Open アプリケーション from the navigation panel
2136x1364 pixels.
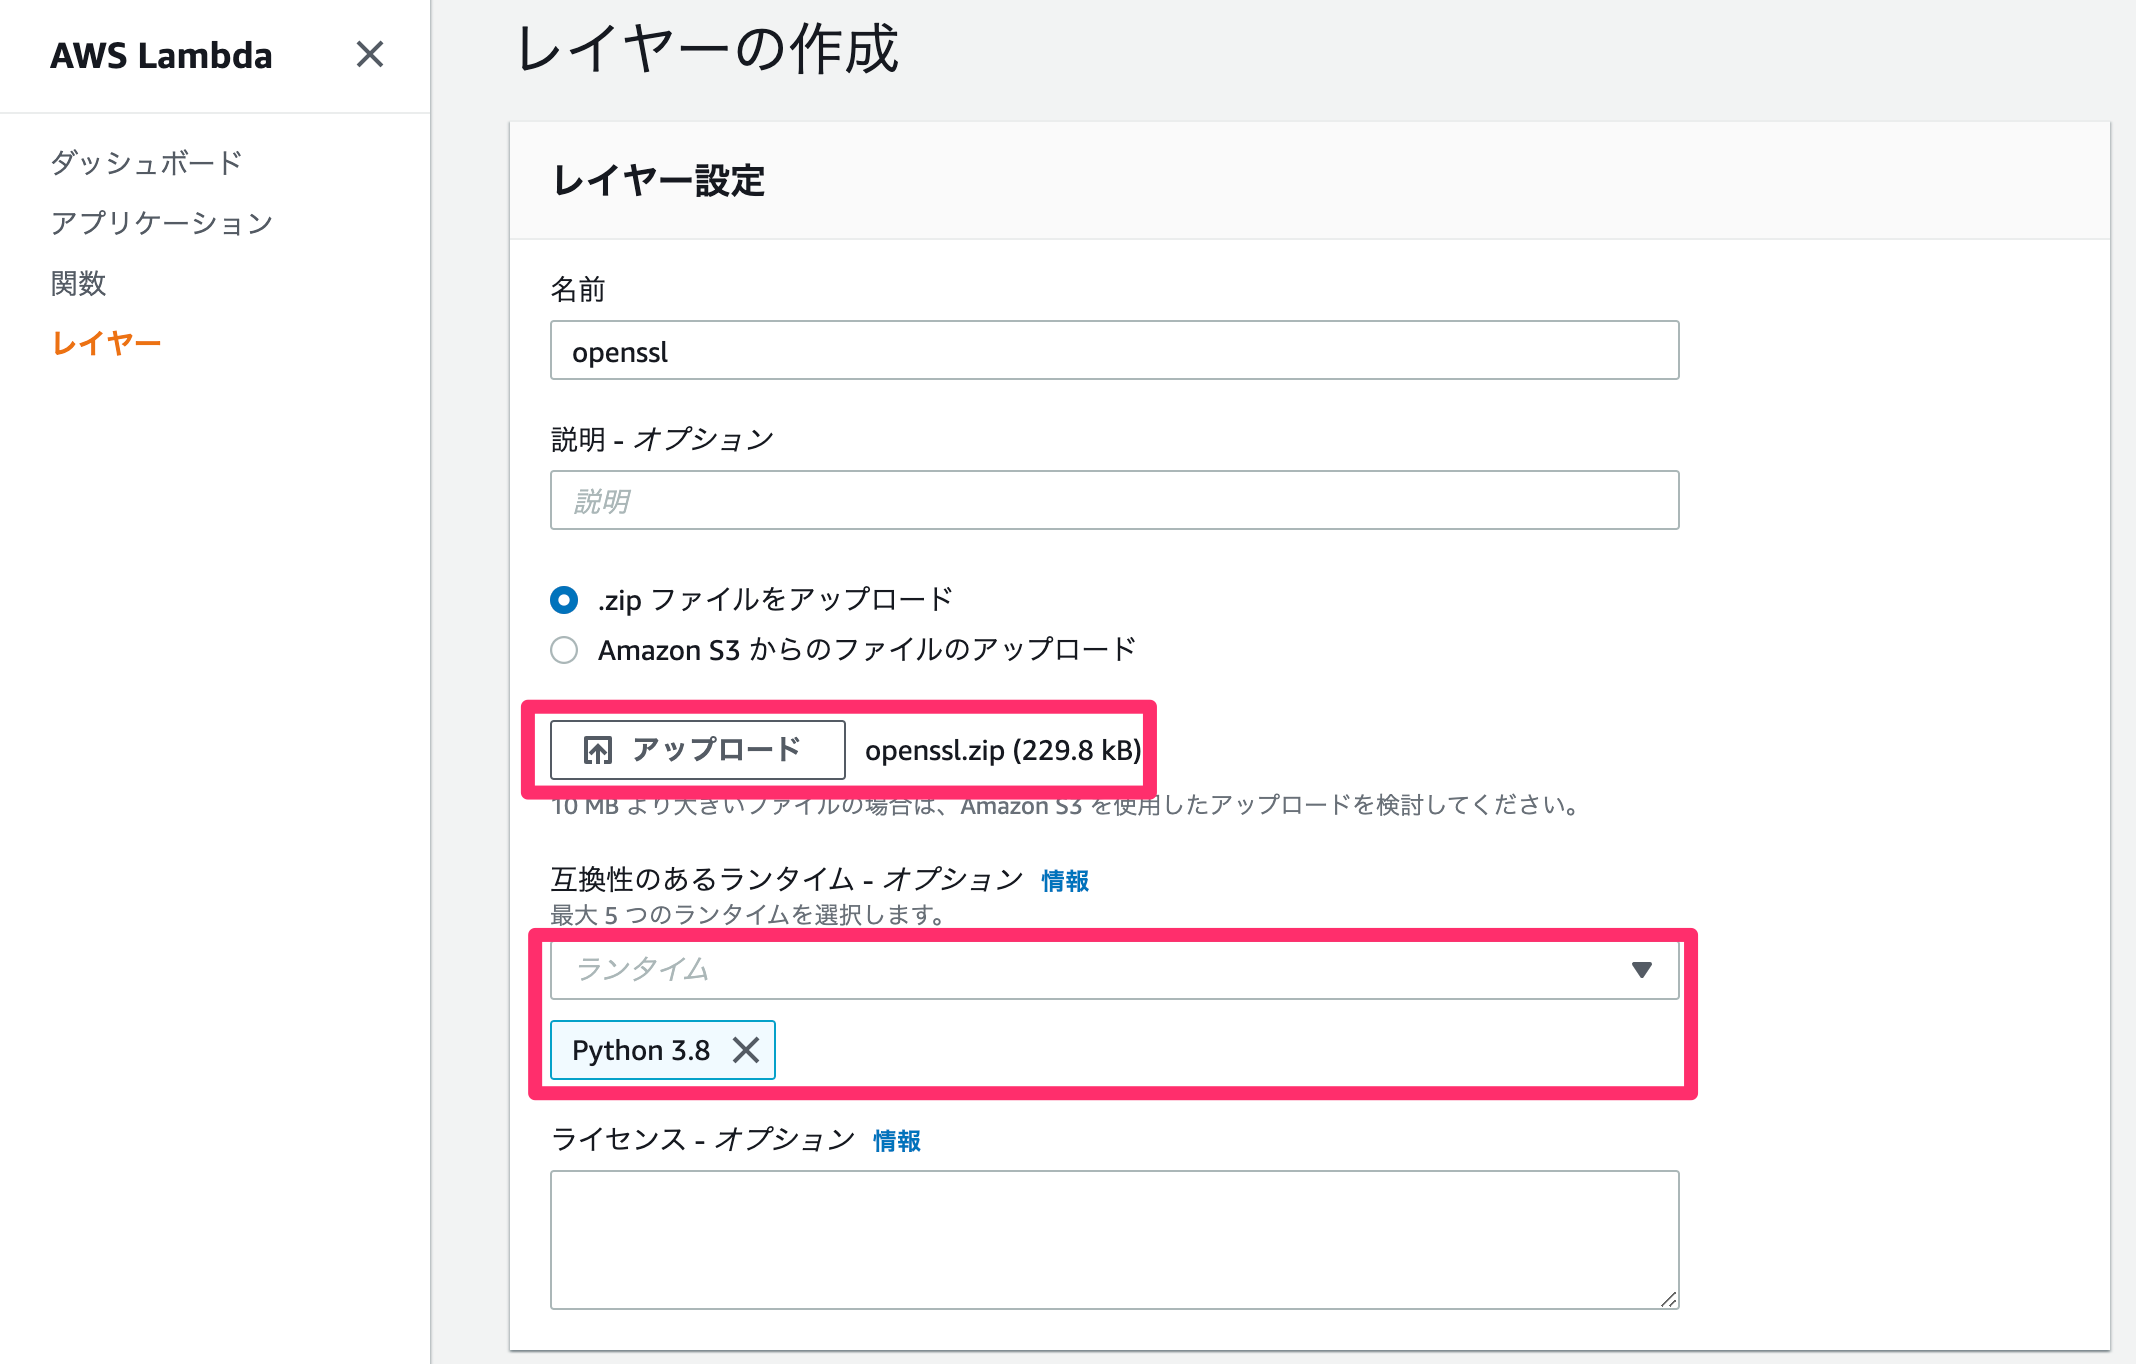pos(162,222)
